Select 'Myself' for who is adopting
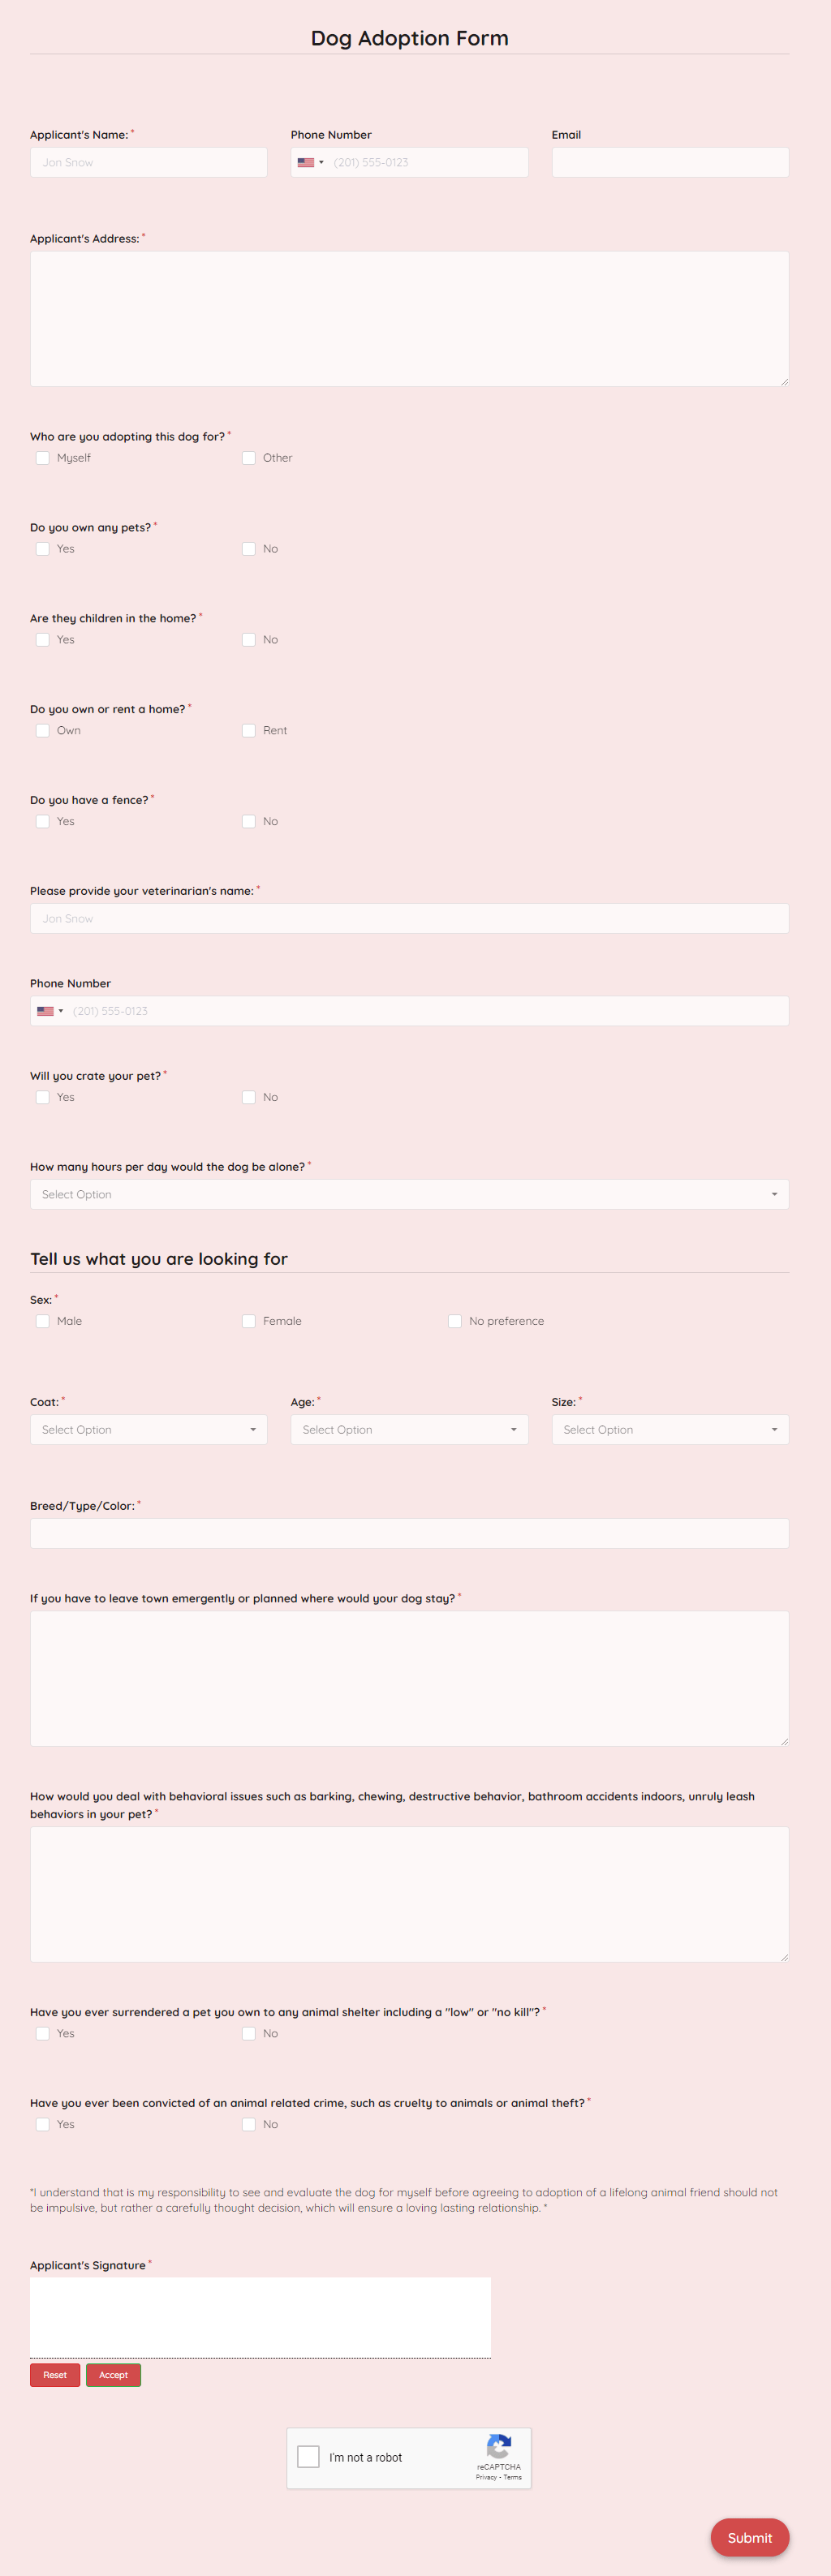 click(43, 458)
